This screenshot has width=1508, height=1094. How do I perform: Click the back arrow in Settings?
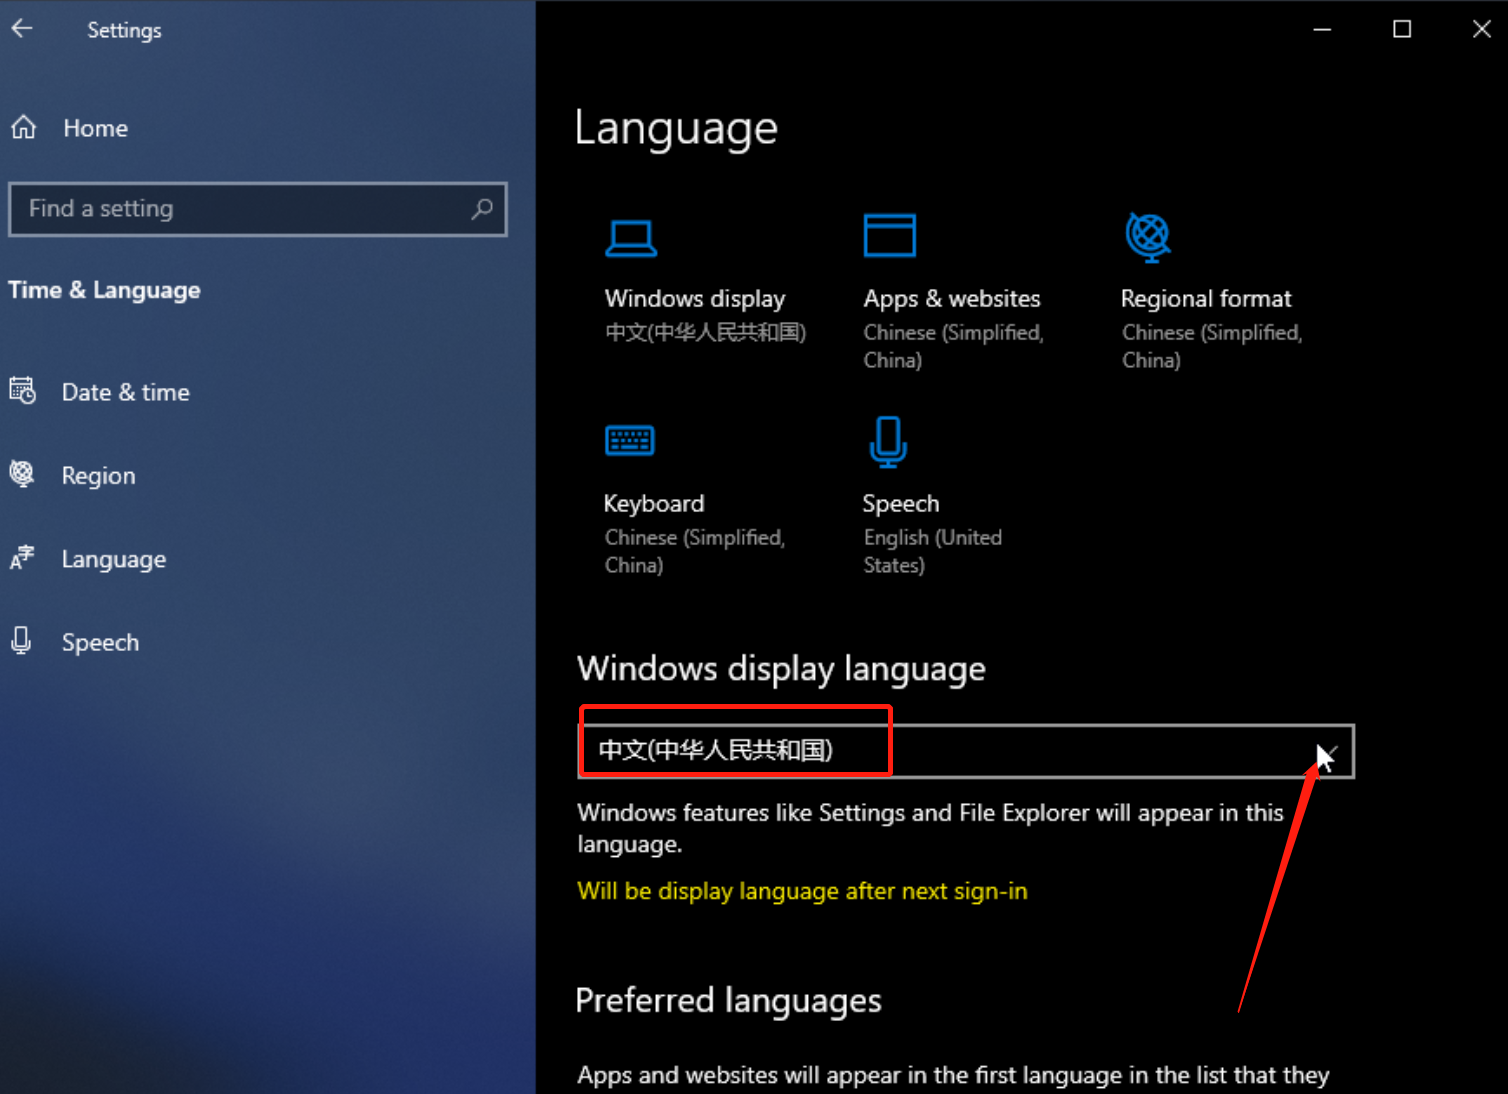click(22, 29)
